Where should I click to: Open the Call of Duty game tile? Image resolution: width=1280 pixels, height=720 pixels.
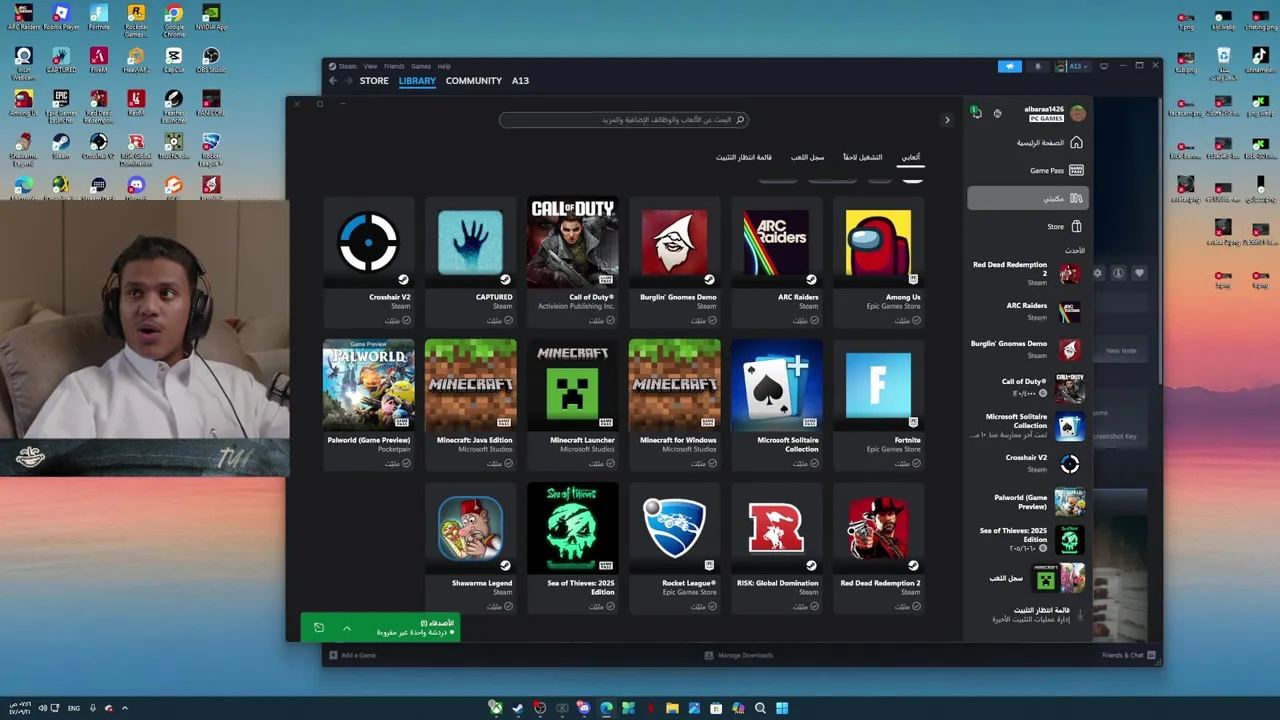click(572, 262)
